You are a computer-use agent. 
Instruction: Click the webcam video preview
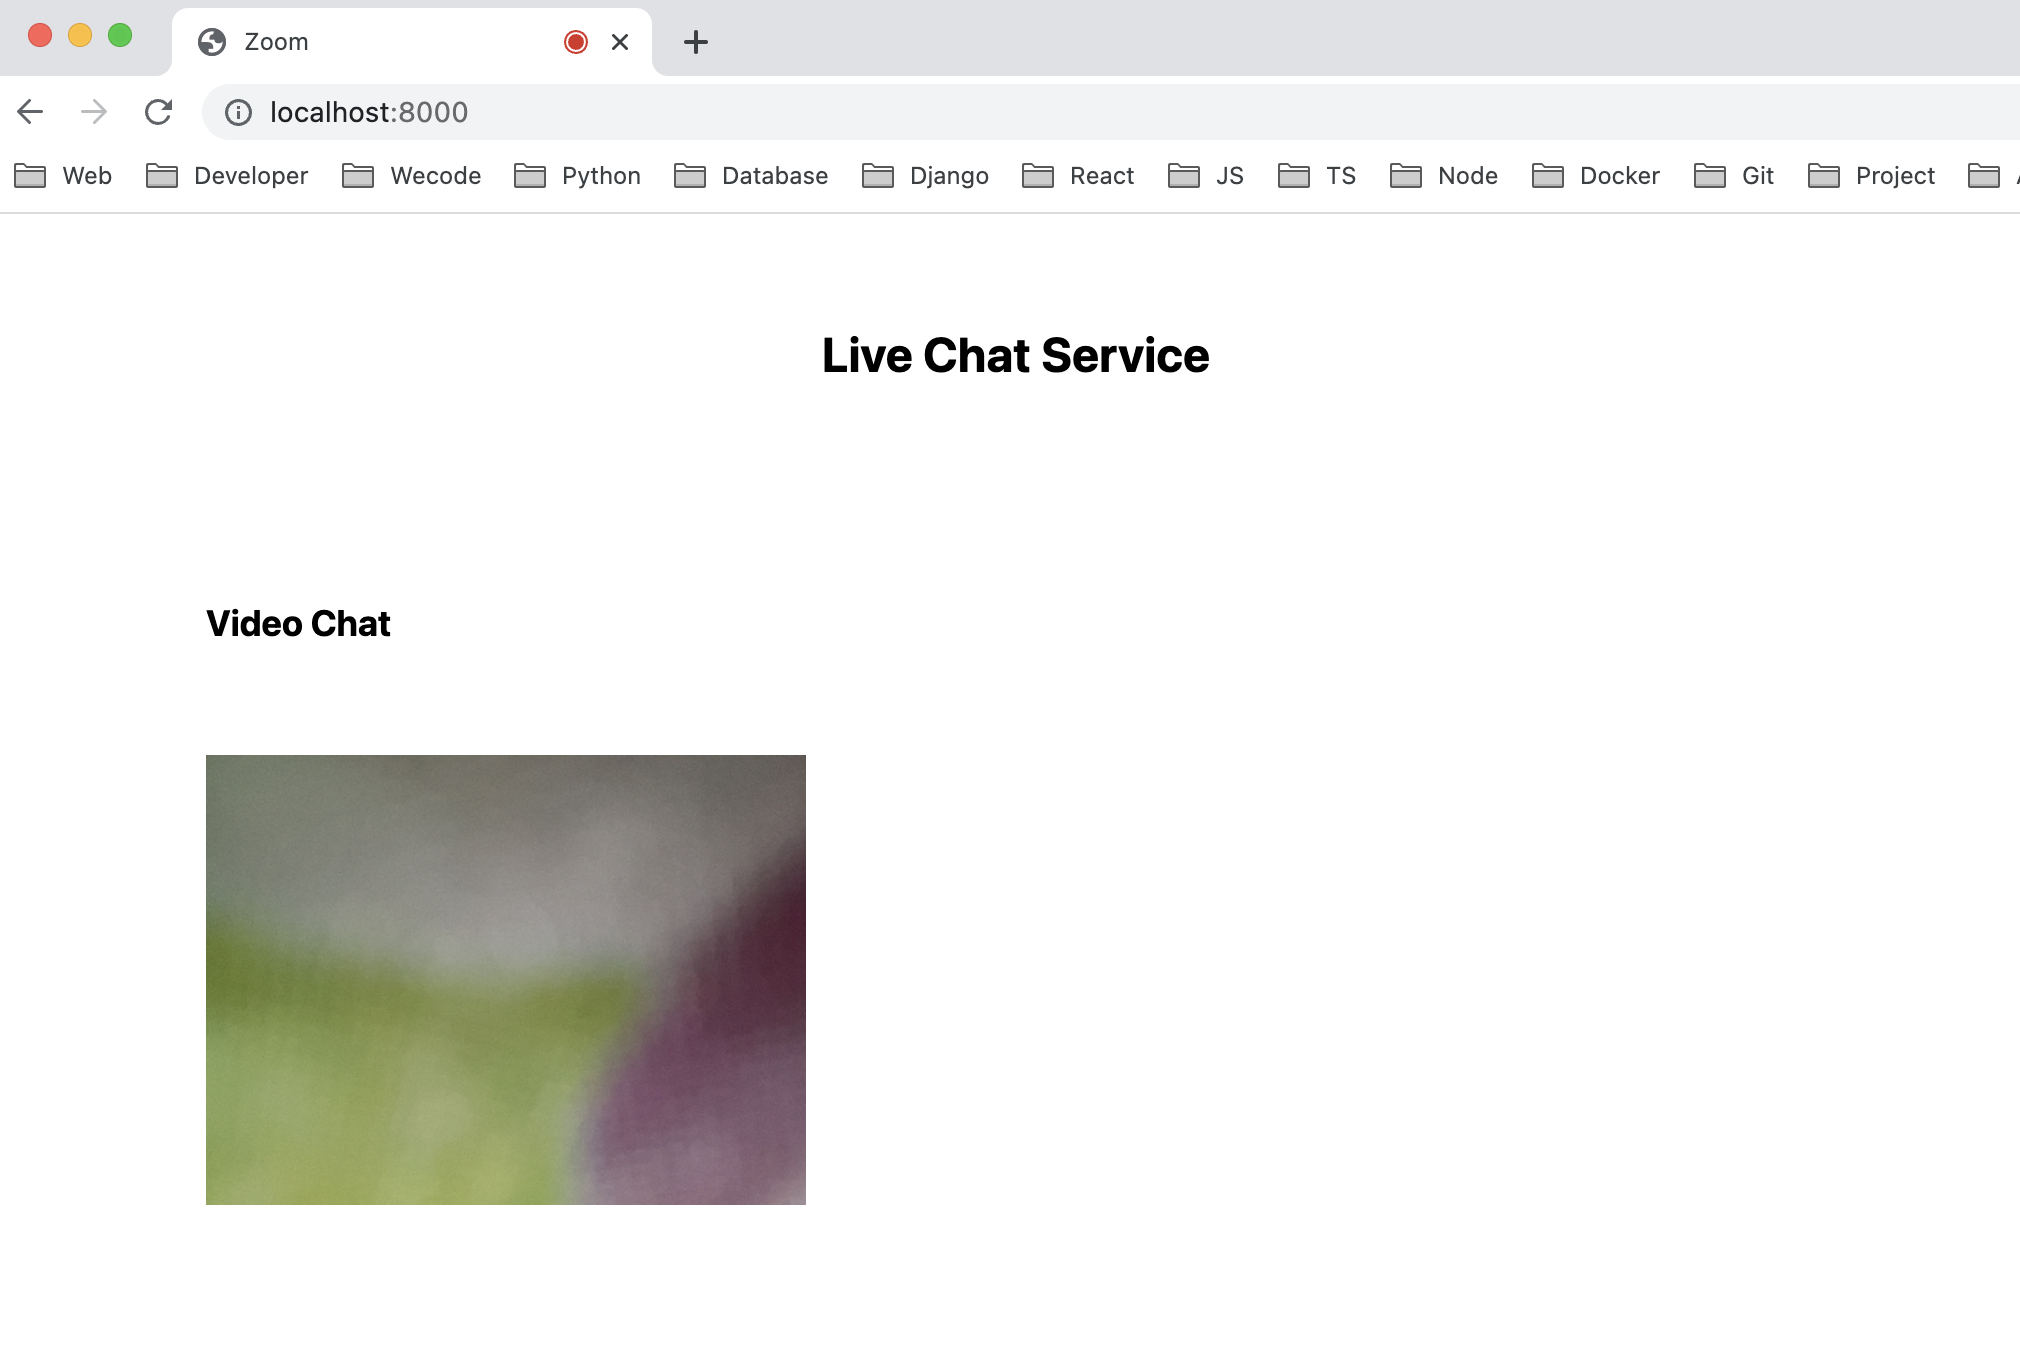(x=506, y=980)
